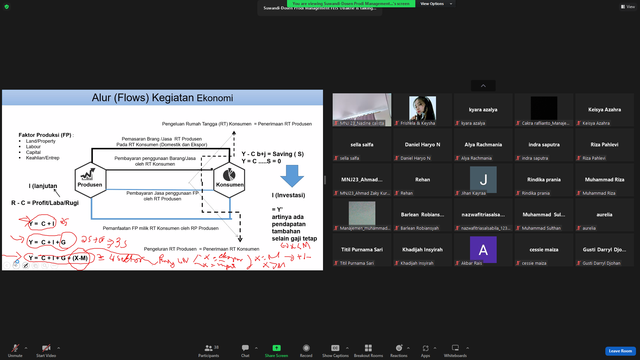Select the MNJ 23_Nadine video tile

point(362,109)
